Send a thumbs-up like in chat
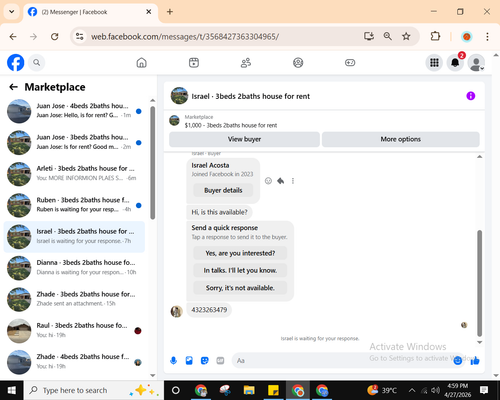This screenshot has width=500, height=400. click(475, 360)
